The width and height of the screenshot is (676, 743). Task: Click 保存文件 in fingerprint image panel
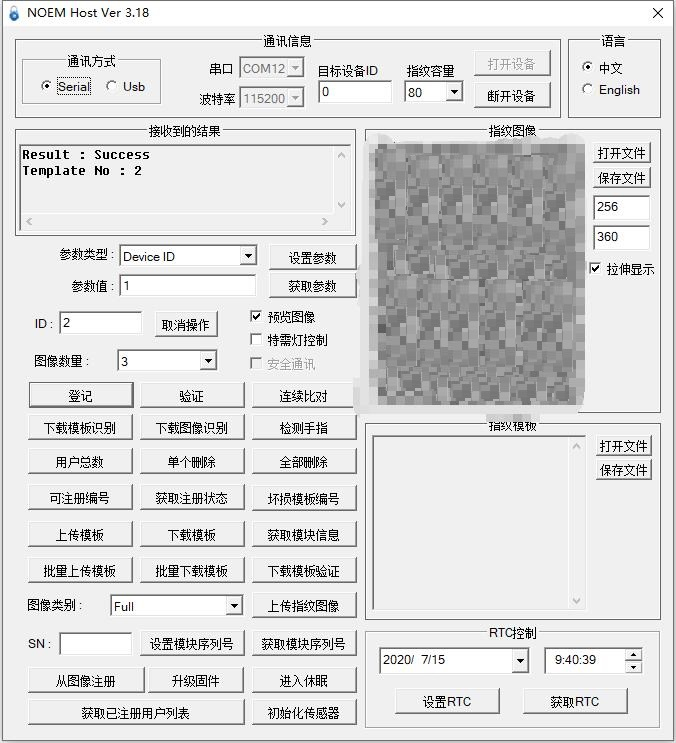pos(622,178)
